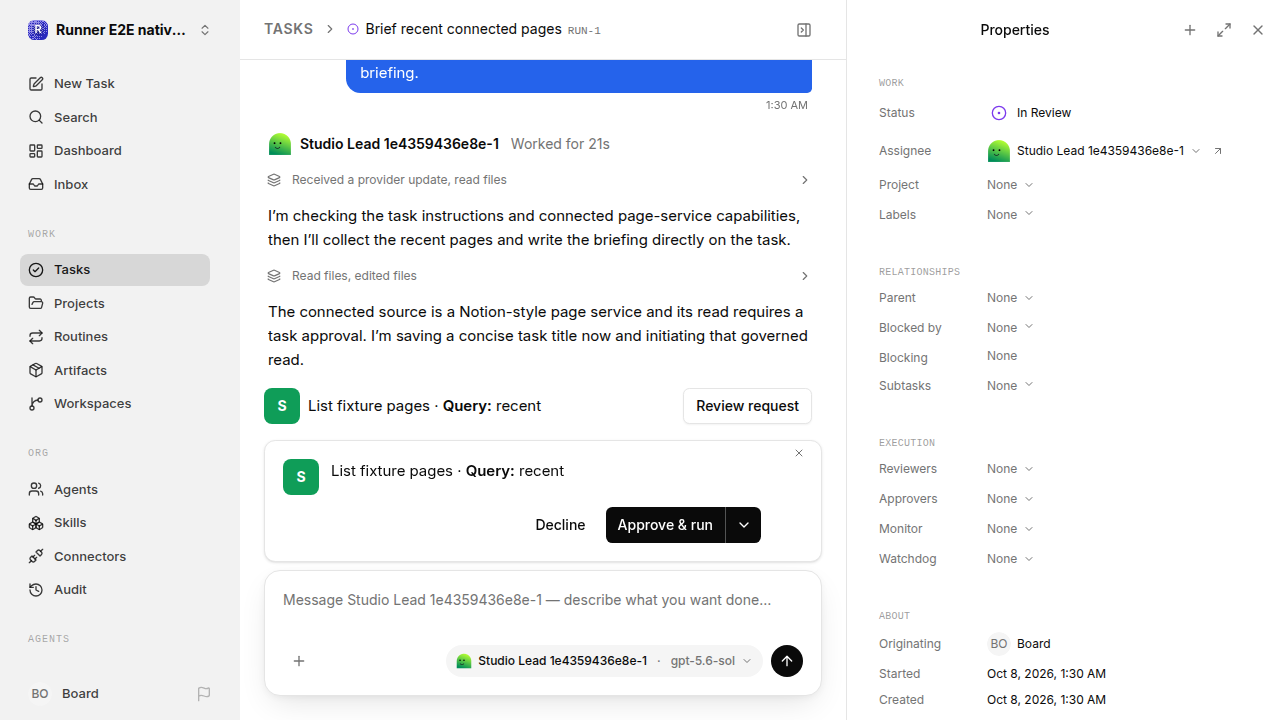
Task: Click the Artifacts cube icon
Action: pos(36,370)
